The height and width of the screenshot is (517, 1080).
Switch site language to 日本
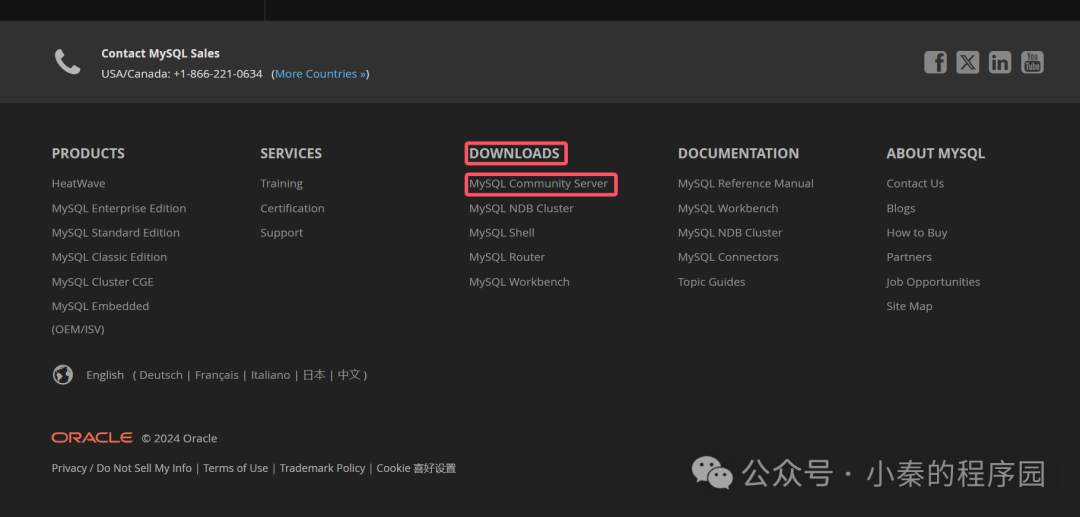313,374
